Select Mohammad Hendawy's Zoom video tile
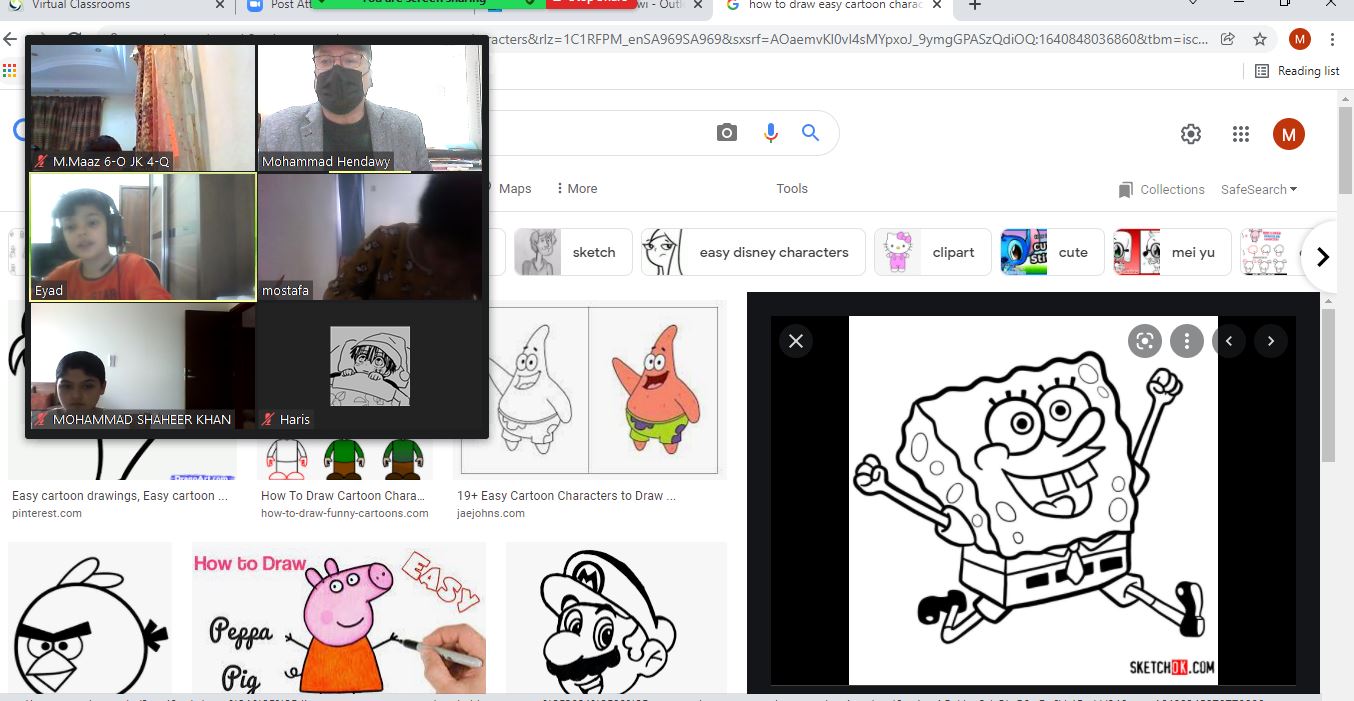This screenshot has height=701, width=1354. click(370, 107)
